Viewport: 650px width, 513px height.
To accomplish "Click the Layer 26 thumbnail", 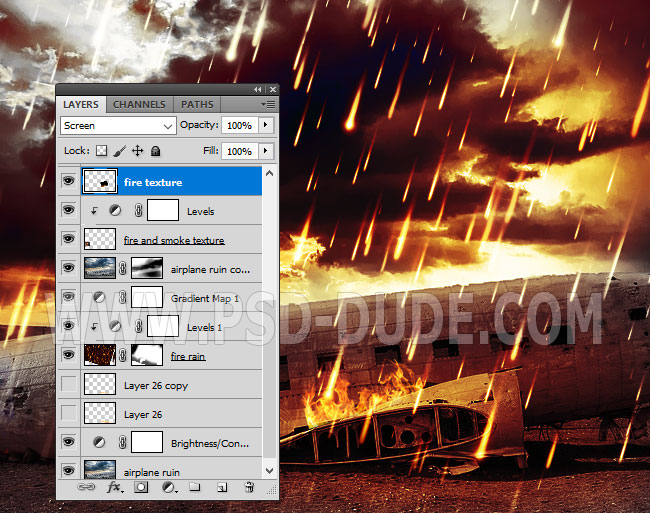I will (100, 413).
